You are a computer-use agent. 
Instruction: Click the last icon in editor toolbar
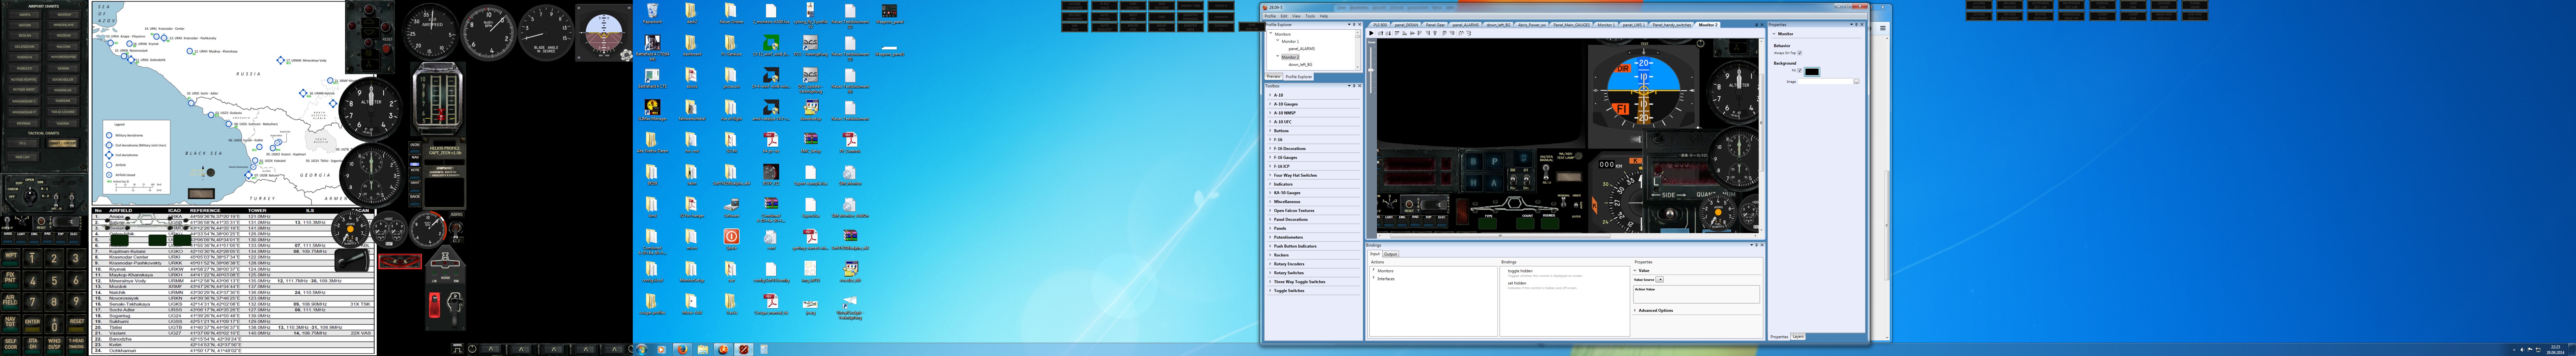coord(1469,33)
